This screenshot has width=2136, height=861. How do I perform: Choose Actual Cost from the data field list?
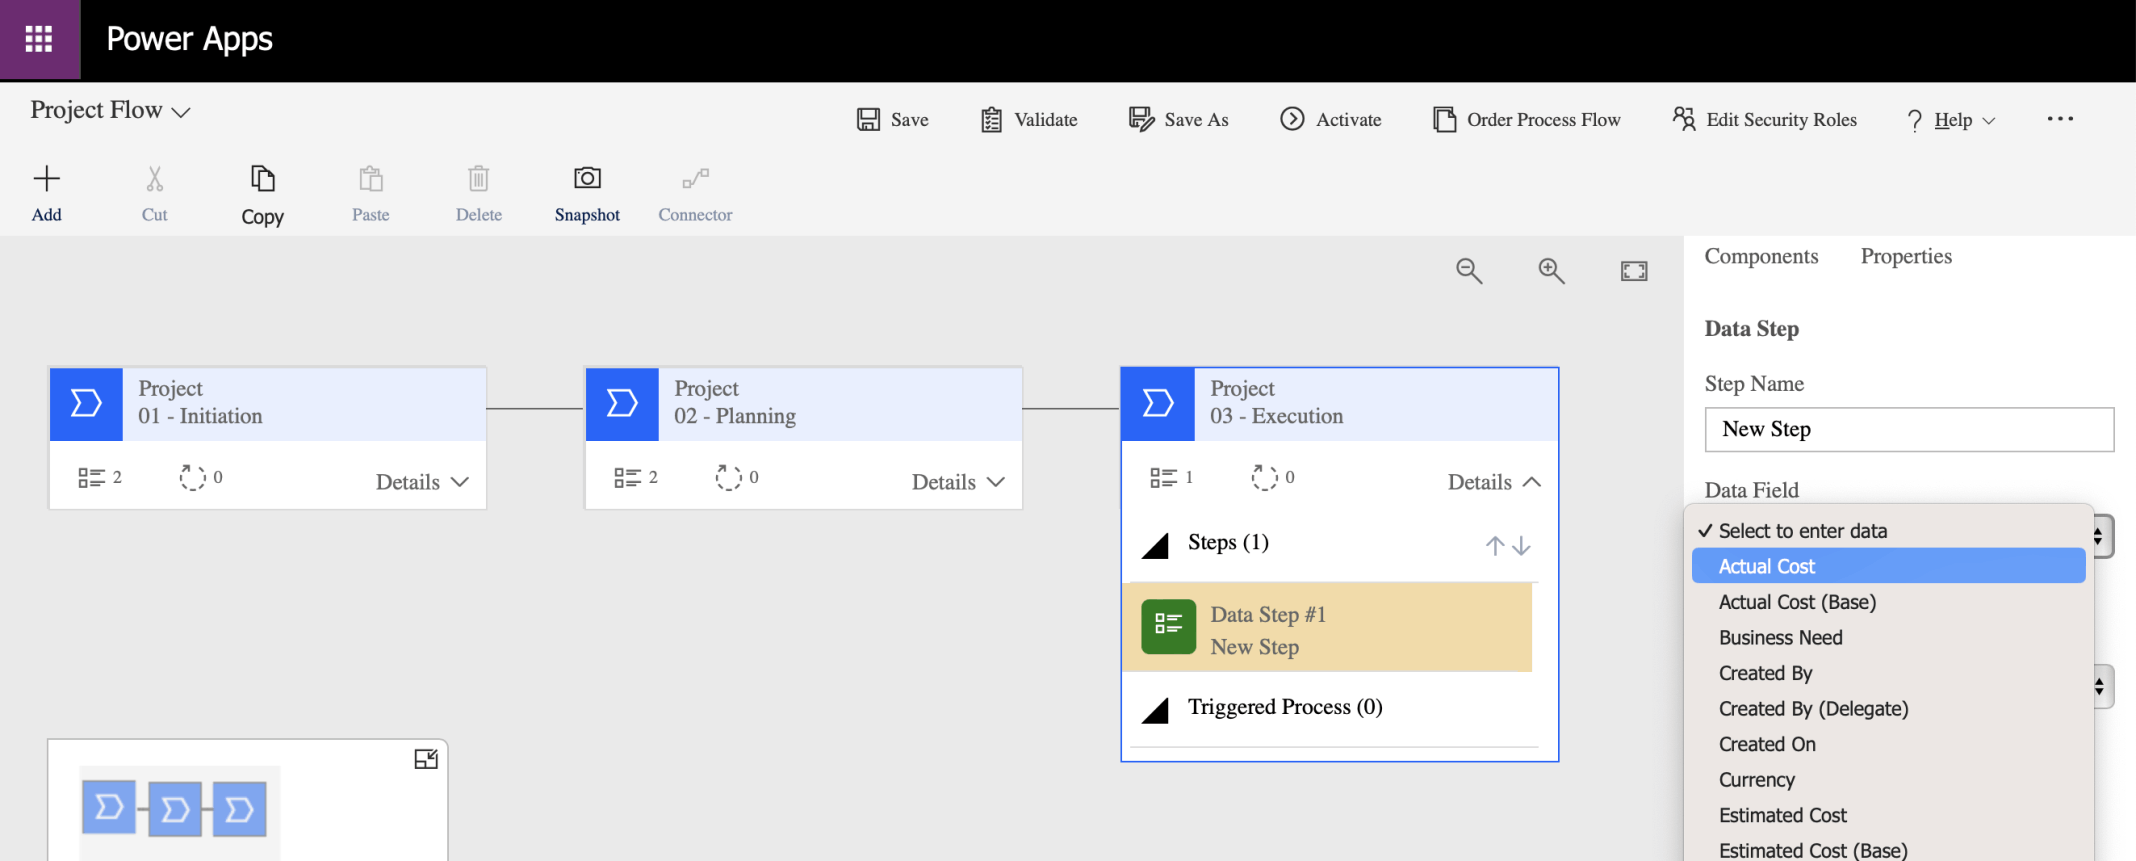click(1766, 566)
